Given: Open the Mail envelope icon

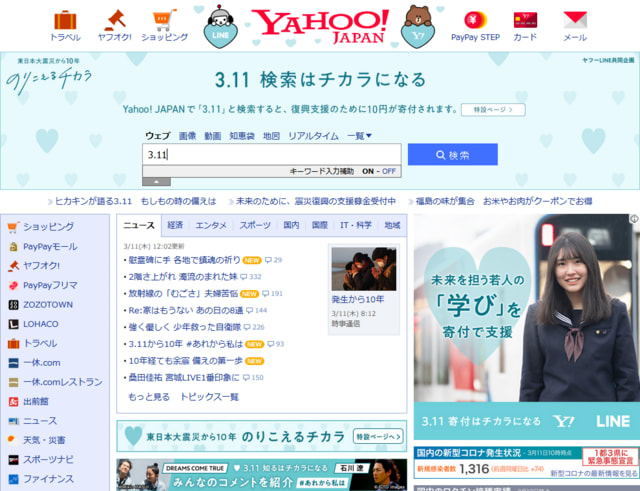Looking at the screenshot, I should (575, 20).
